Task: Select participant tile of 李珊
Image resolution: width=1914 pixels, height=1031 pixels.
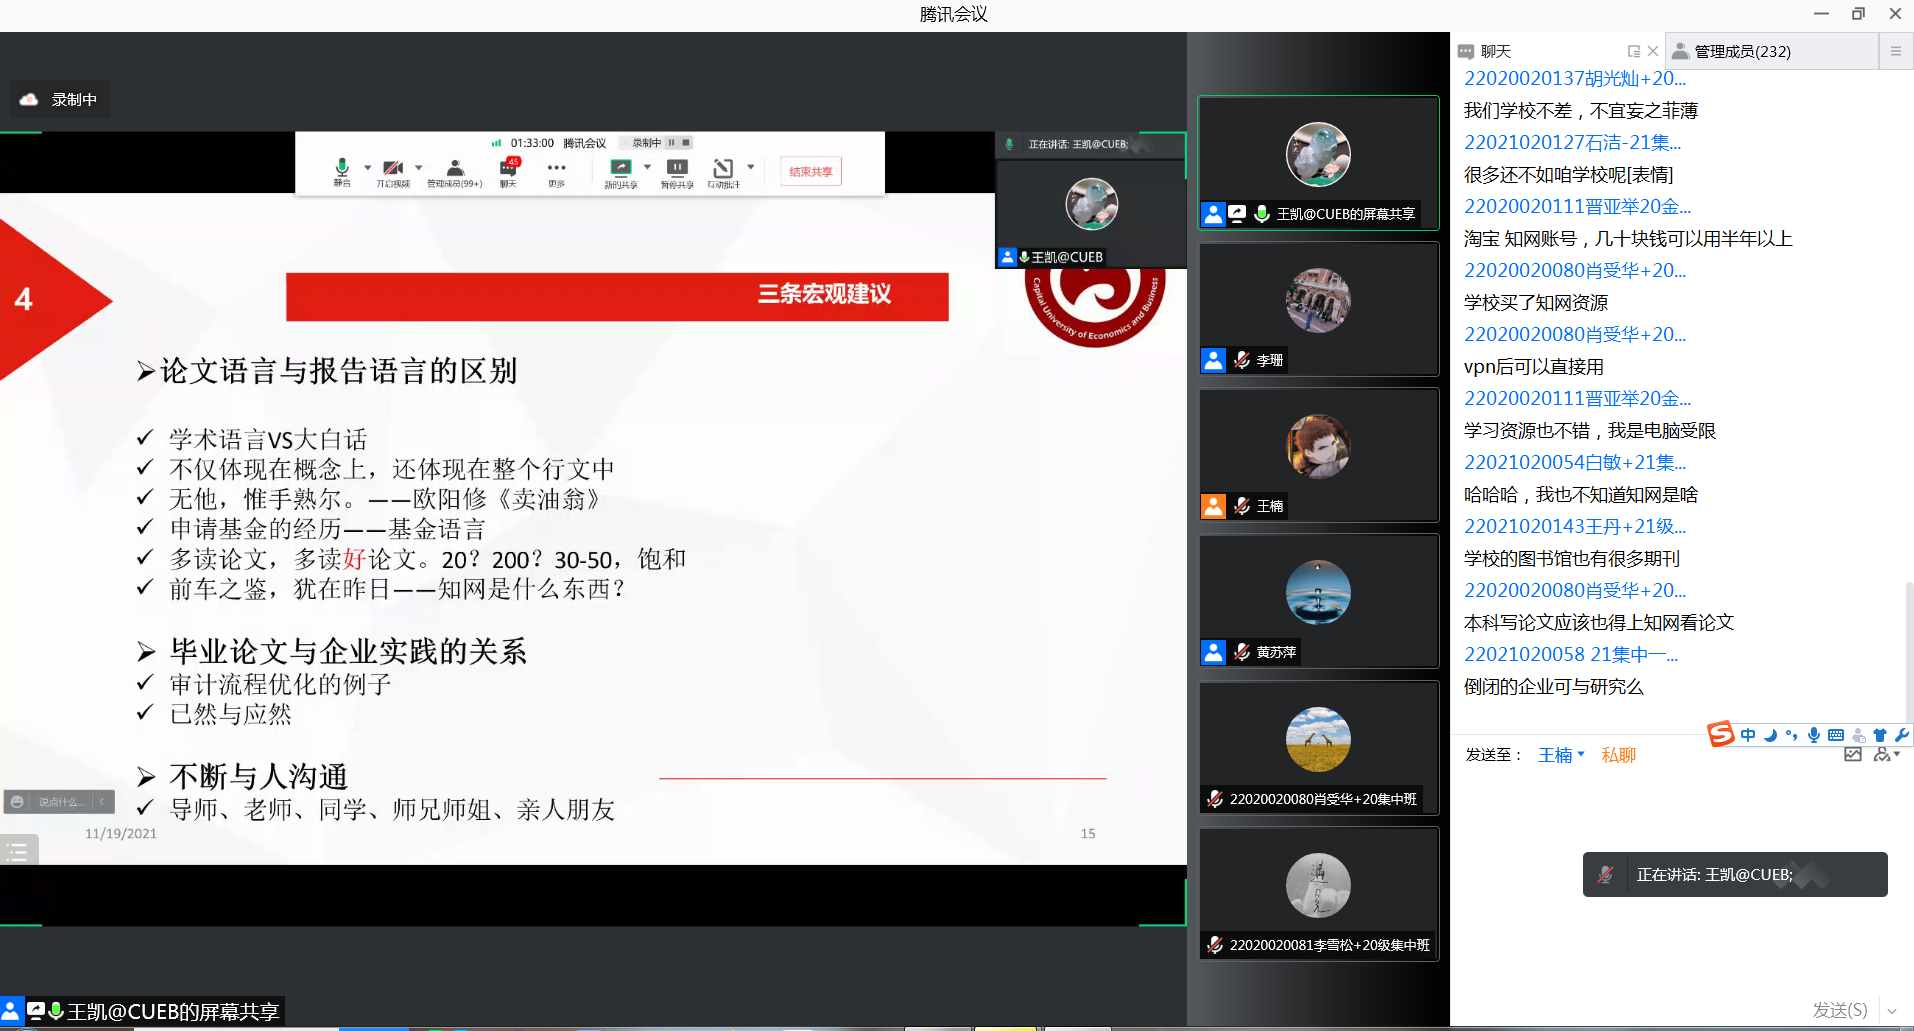Action: [1318, 309]
